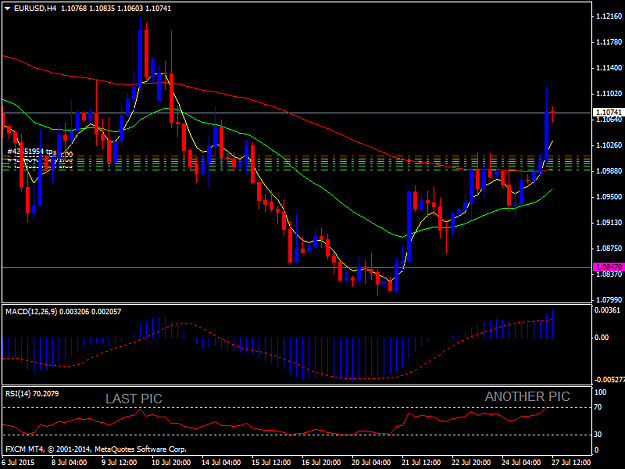Click the 1.09500 price axis value
The width and height of the screenshot is (625, 469).
click(609, 197)
